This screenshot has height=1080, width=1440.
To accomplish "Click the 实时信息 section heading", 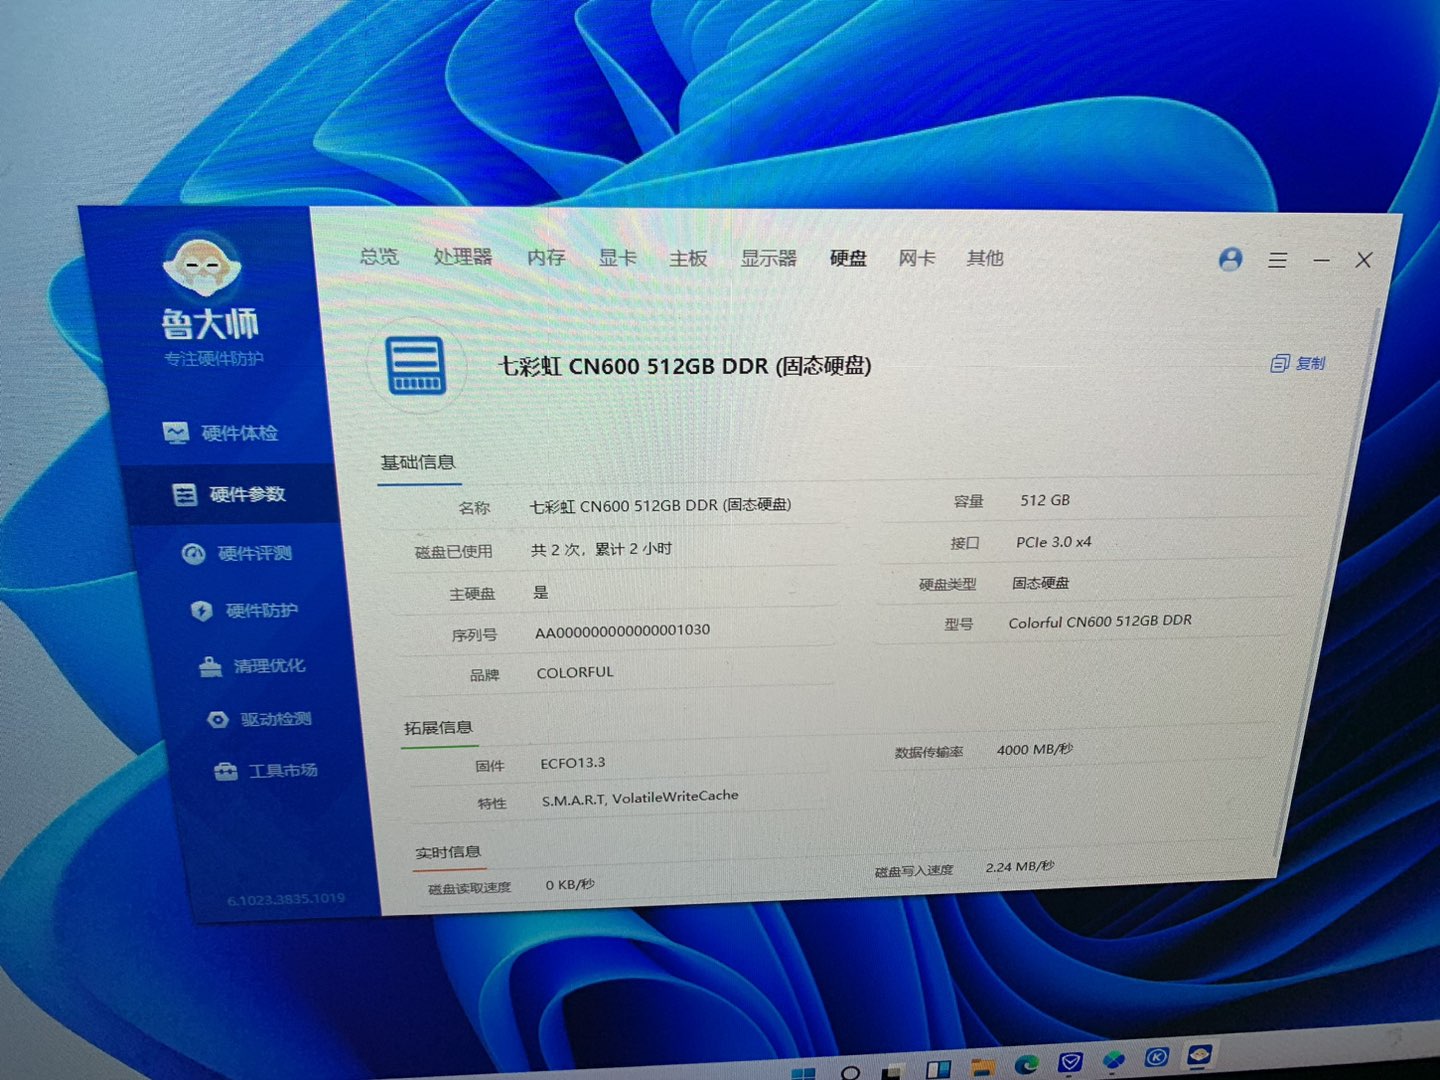I will pyautogui.click(x=448, y=852).
